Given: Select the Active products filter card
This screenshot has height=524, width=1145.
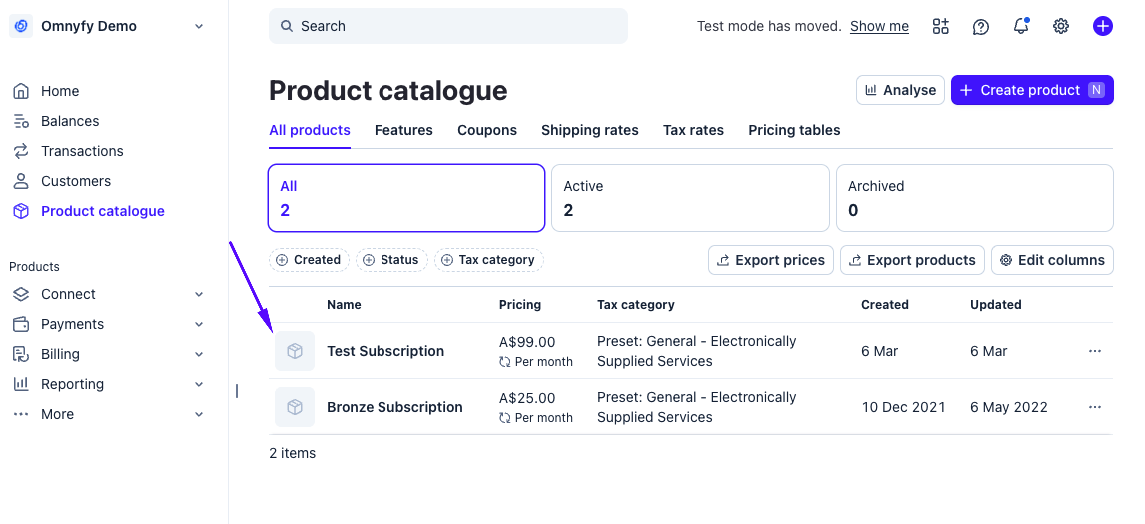Looking at the screenshot, I should pyautogui.click(x=690, y=198).
